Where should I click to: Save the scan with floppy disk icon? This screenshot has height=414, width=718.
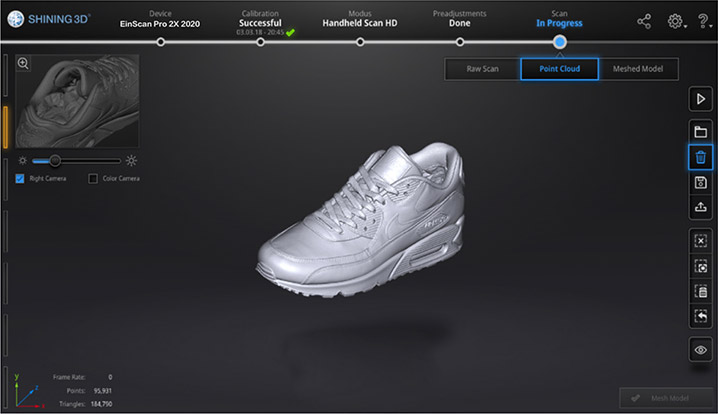tap(700, 182)
